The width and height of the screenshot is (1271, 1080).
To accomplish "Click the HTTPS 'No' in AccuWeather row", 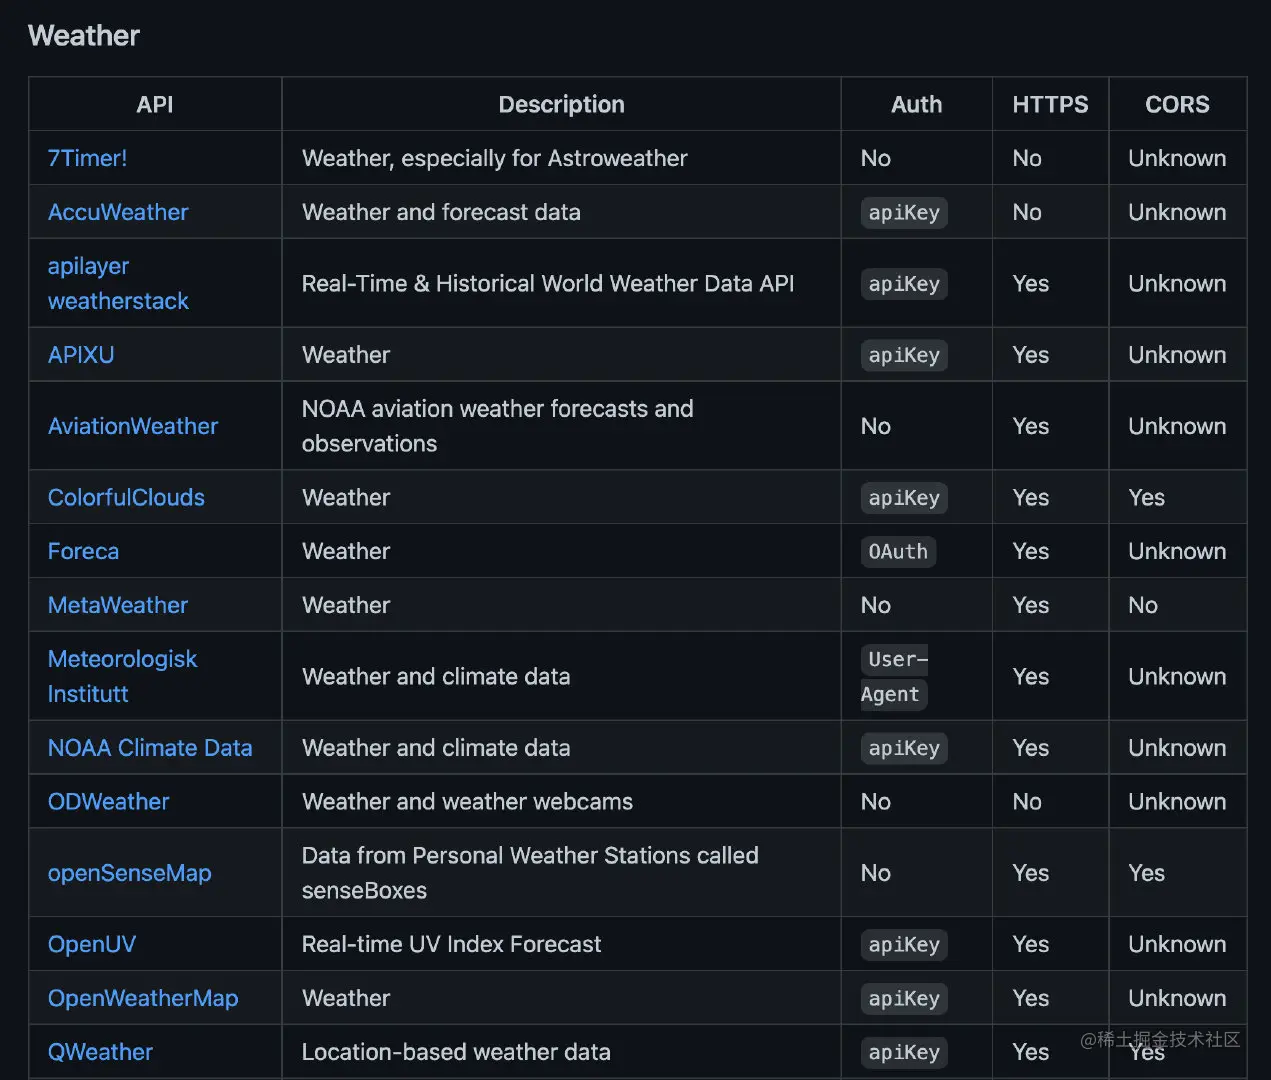I will [x=1027, y=212].
